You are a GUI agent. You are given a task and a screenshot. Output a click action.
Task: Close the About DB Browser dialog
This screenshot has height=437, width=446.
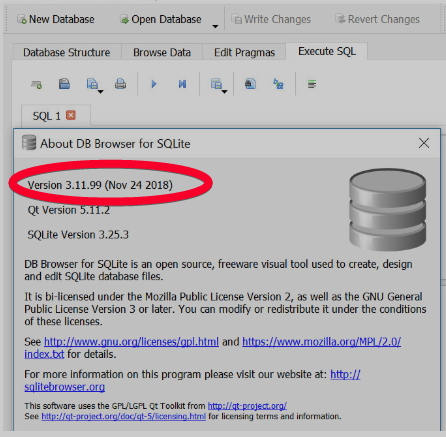coord(424,143)
